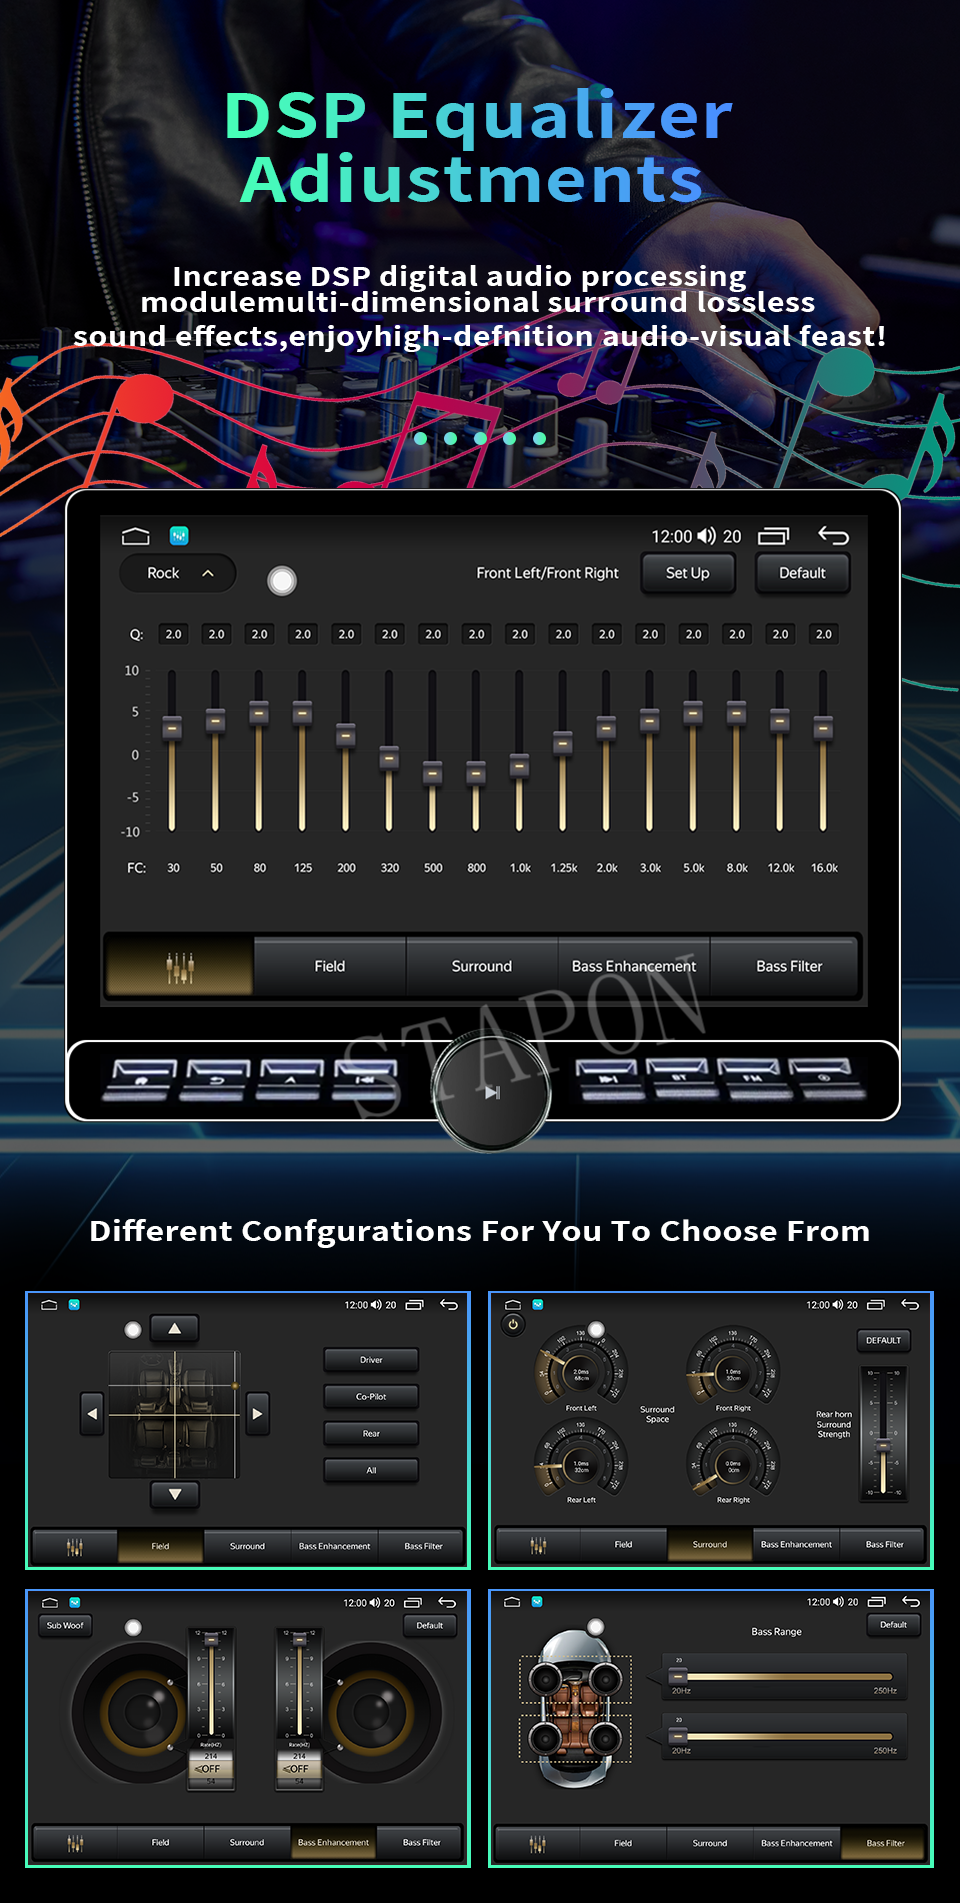Open the Sub Woof selector
This screenshot has width=960, height=1903.
click(65, 1625)
